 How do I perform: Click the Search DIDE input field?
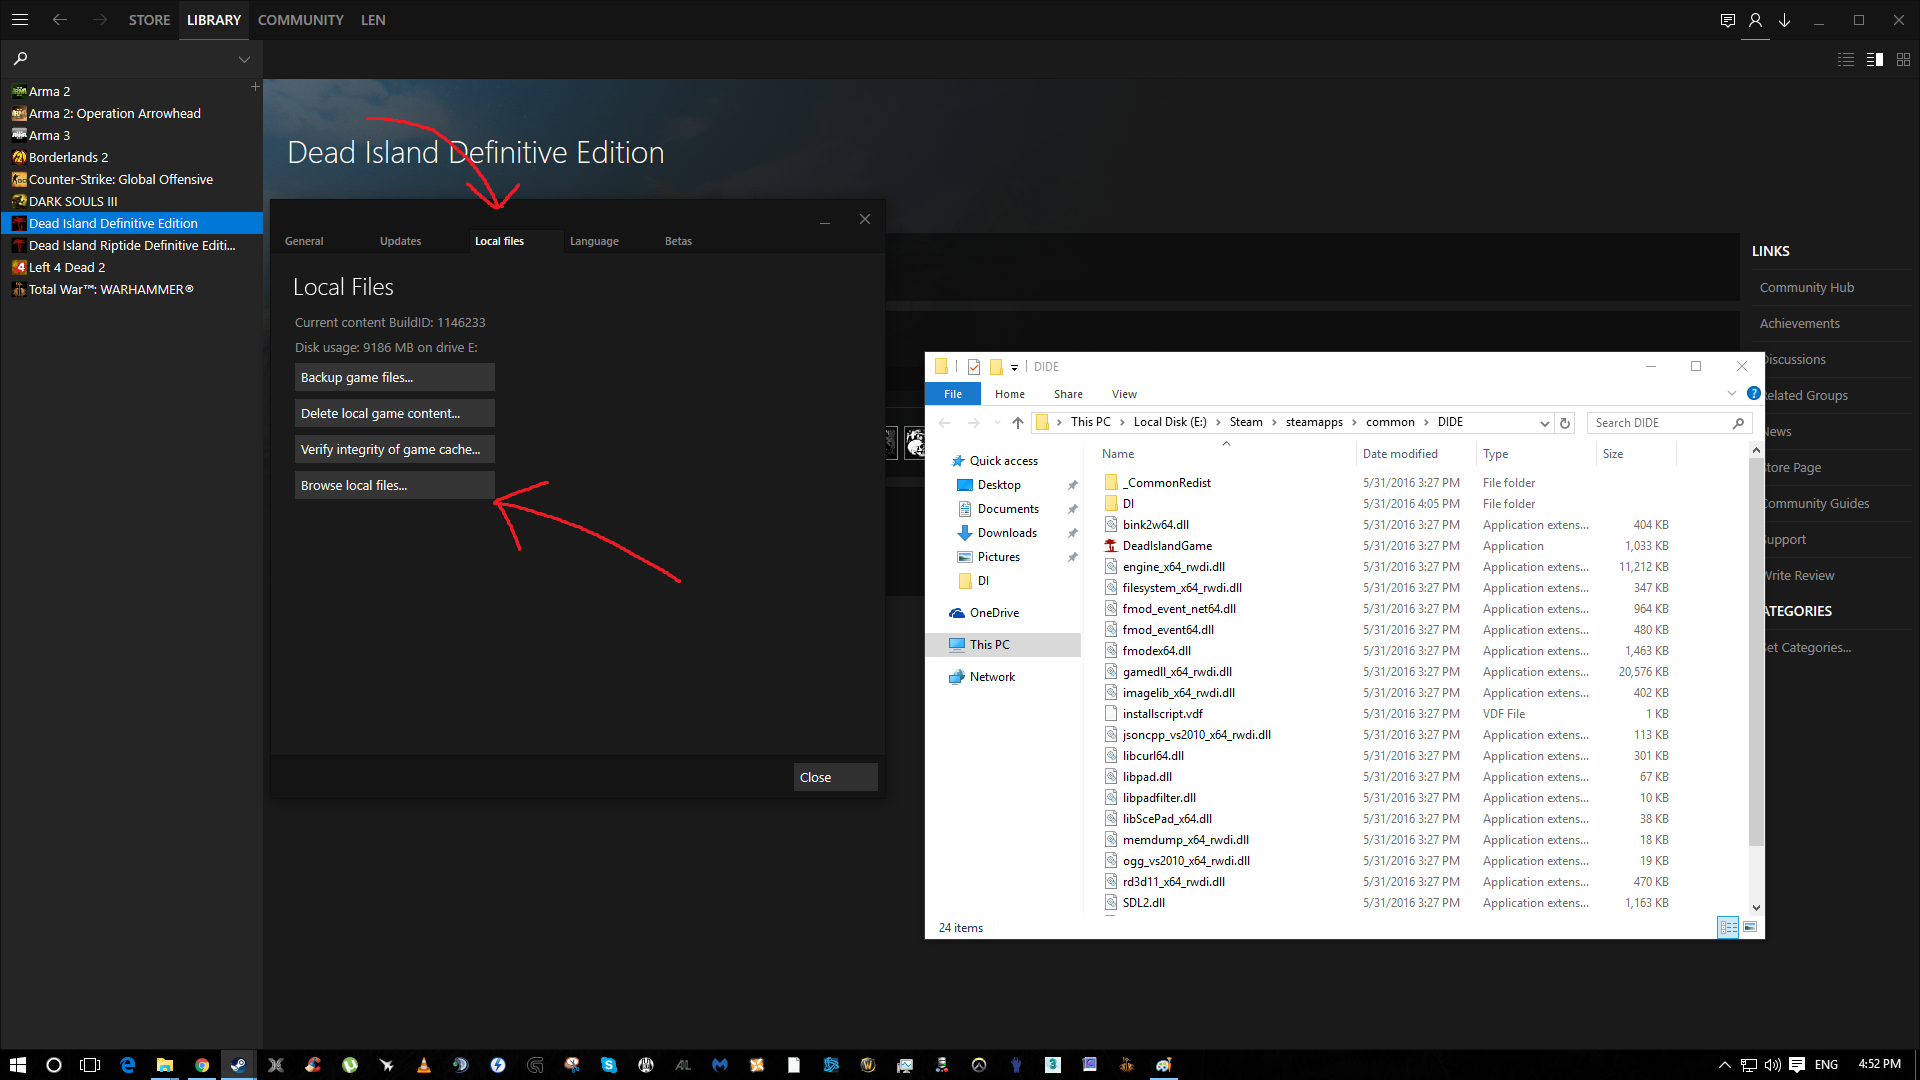coord(1660,423)
